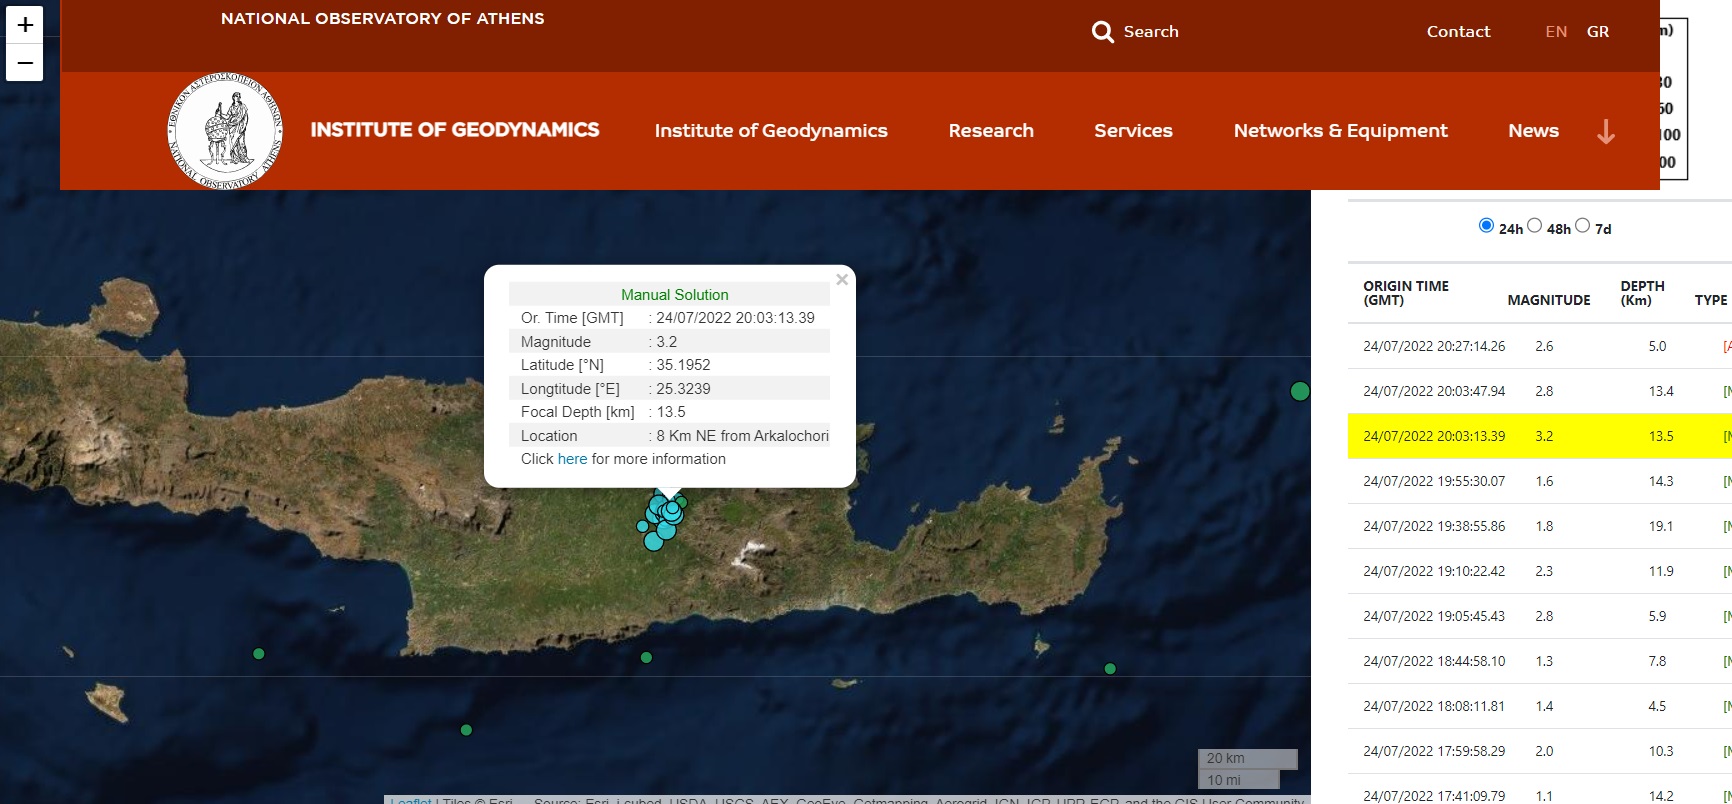Click 'here' link for more information
The image size is (1732, 804).
(572, 459)
